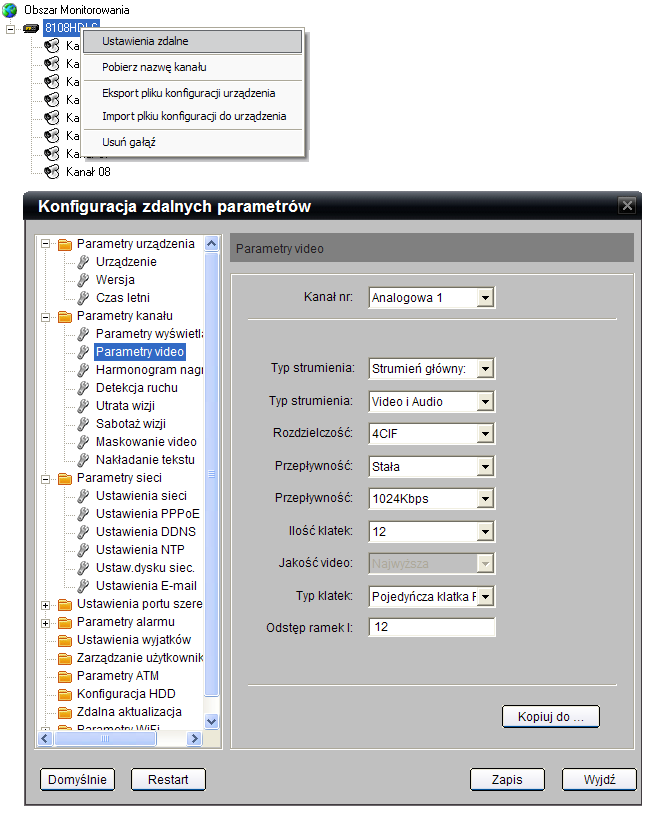Open the Strumień główny stream type dropdown
Viewport: 656px width, 817px height.
tap(485, 369)
